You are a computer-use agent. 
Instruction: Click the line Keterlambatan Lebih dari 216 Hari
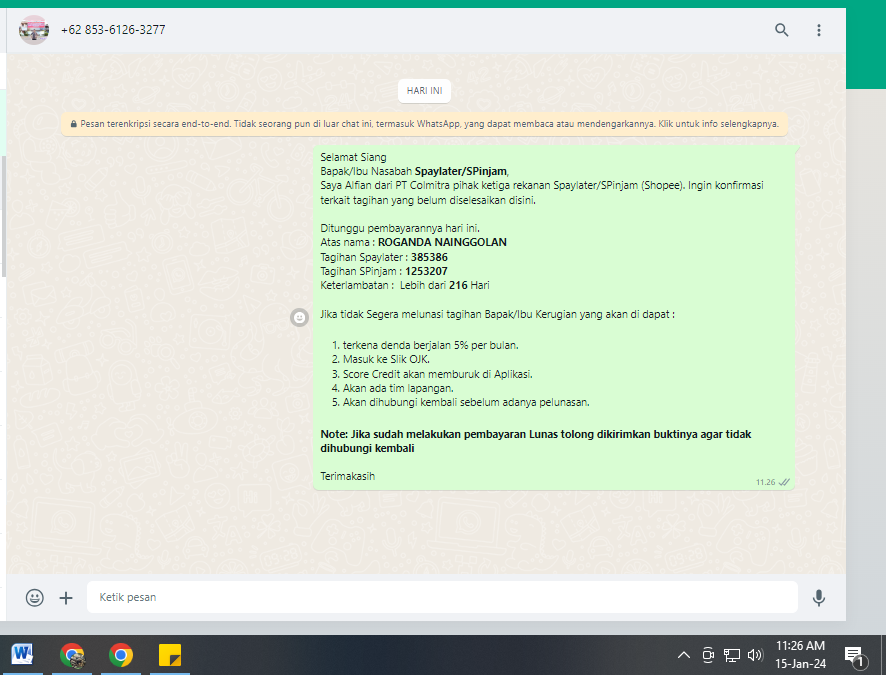click(405, 285)
